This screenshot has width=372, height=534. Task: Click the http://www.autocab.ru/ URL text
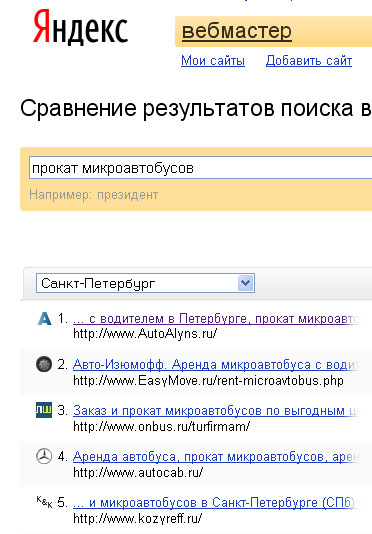(138, 472)
